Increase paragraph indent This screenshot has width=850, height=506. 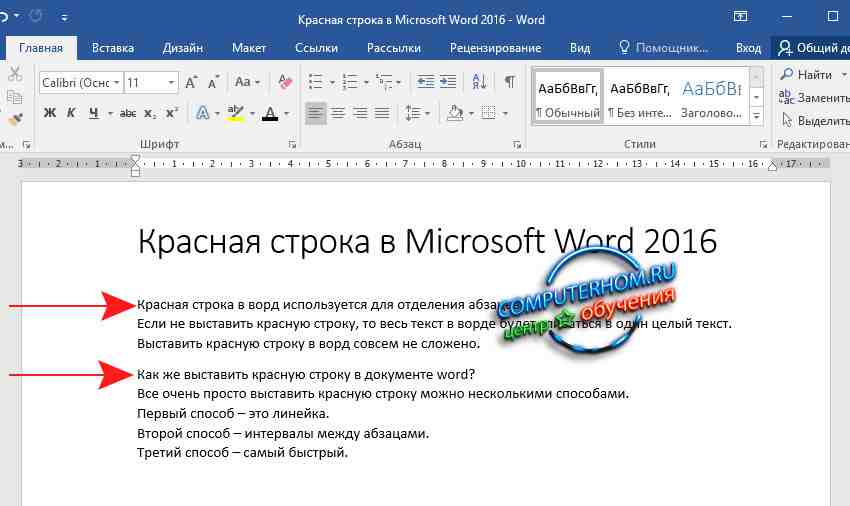[x=448, y=82]
